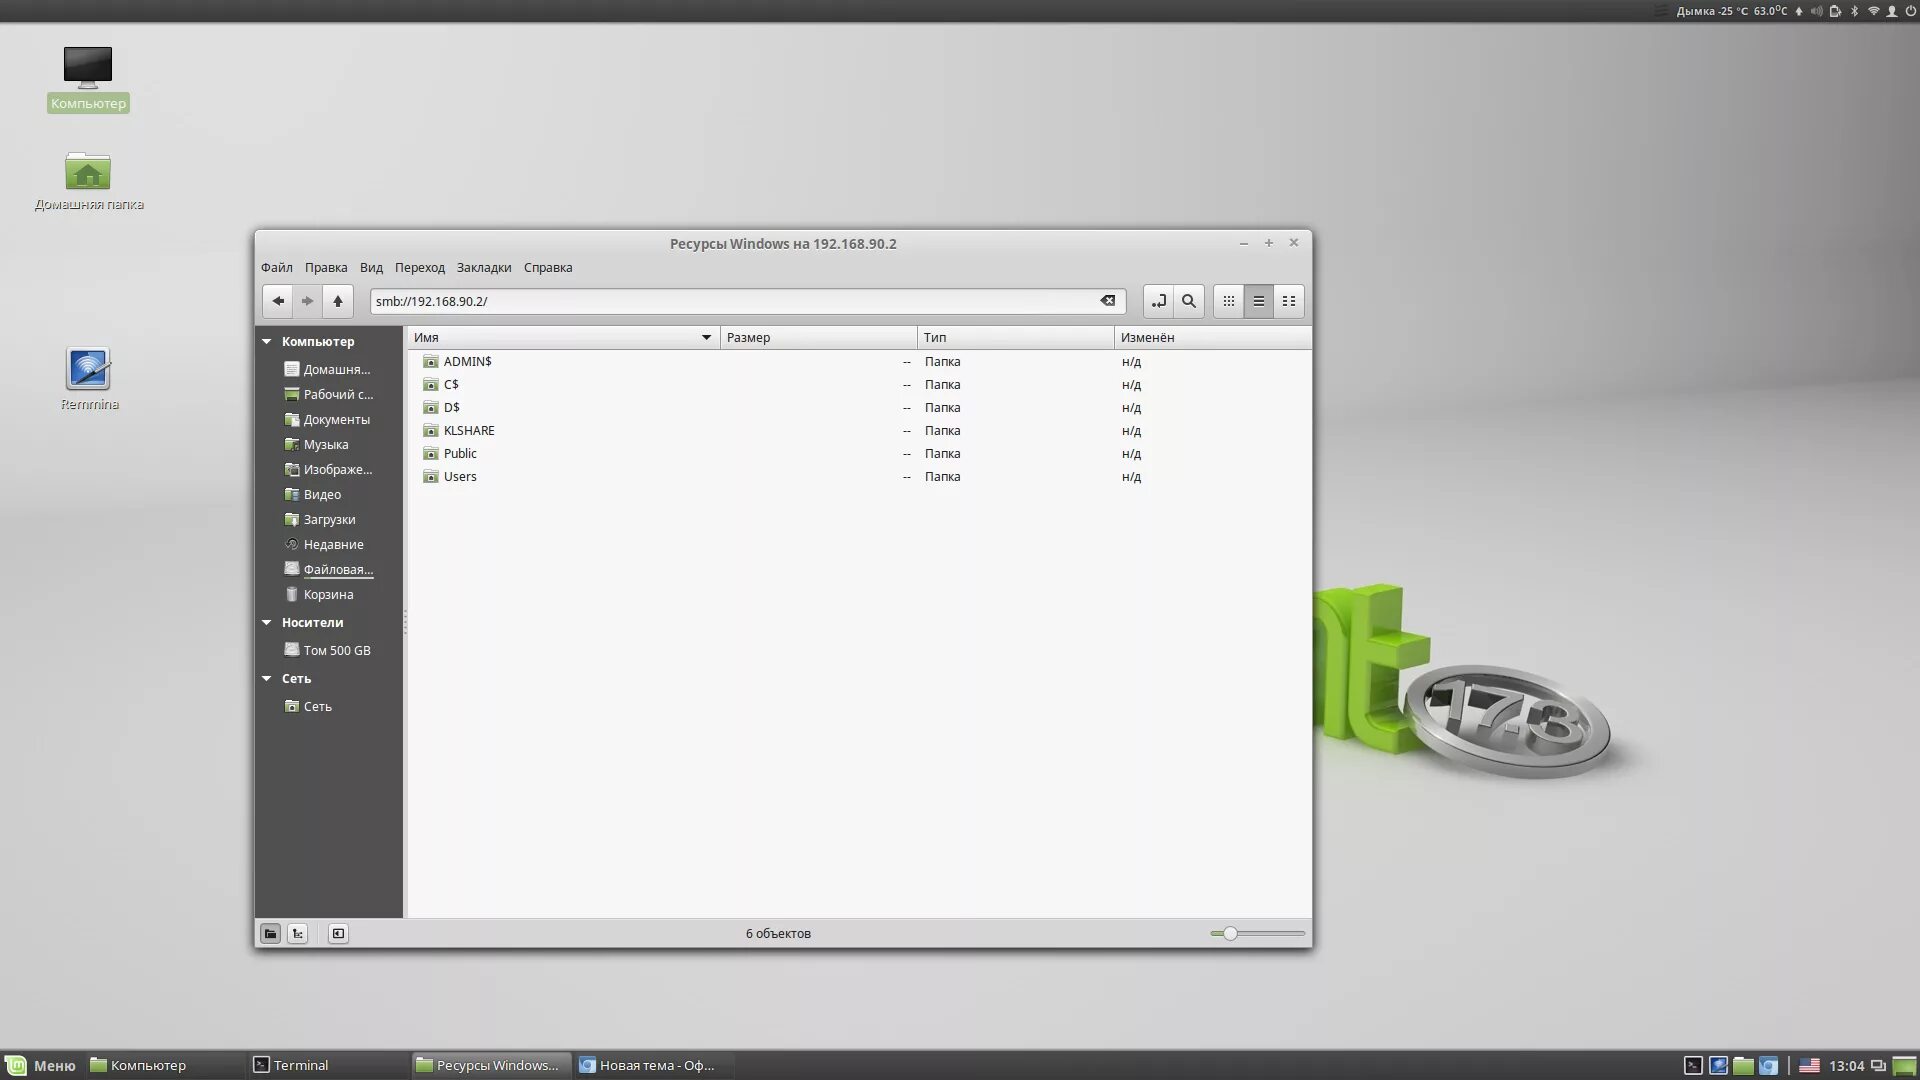Open the Меню start button

point(41,1066)
